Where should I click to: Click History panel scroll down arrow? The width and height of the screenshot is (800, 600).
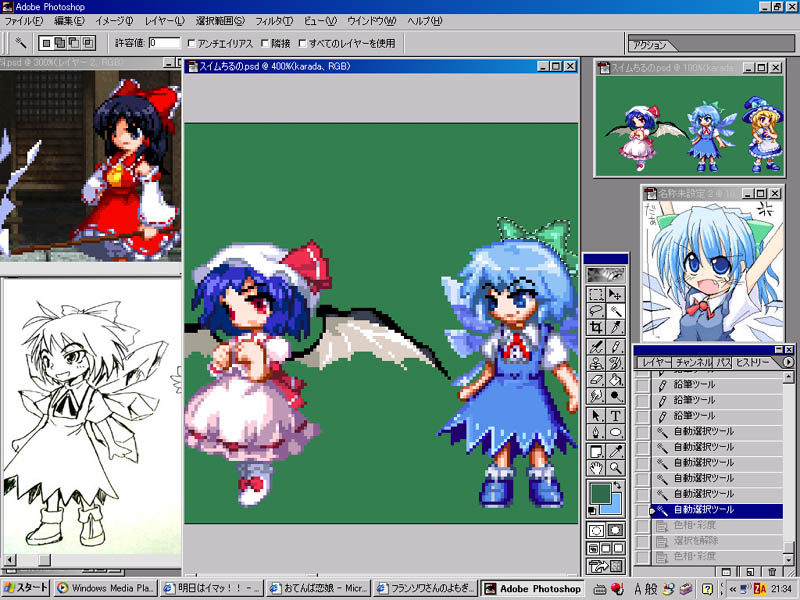click(x=788, y=560)
